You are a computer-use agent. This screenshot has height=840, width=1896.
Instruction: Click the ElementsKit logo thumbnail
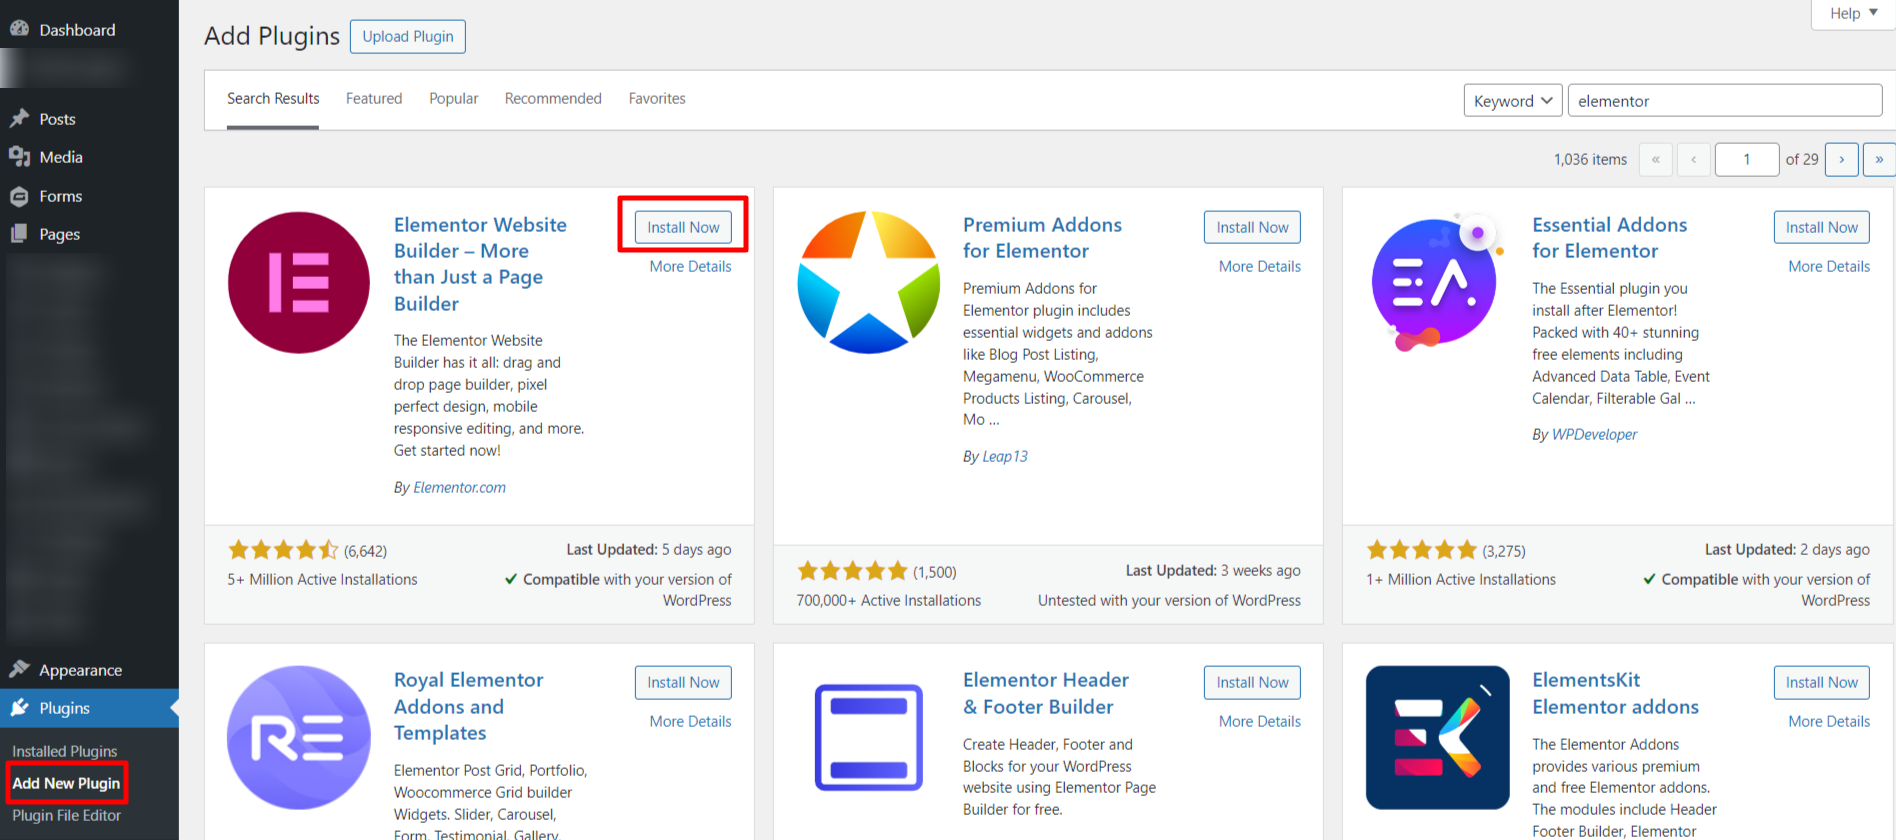[x=1437, y=737]
